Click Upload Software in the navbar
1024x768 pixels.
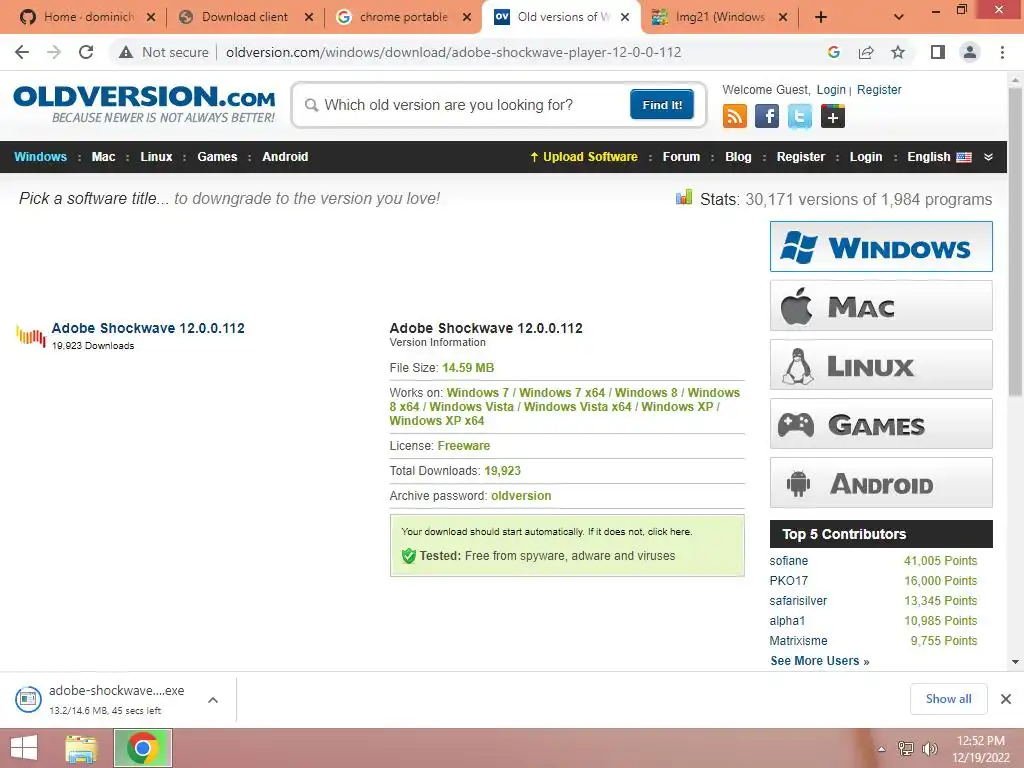(x=584, y=157)
